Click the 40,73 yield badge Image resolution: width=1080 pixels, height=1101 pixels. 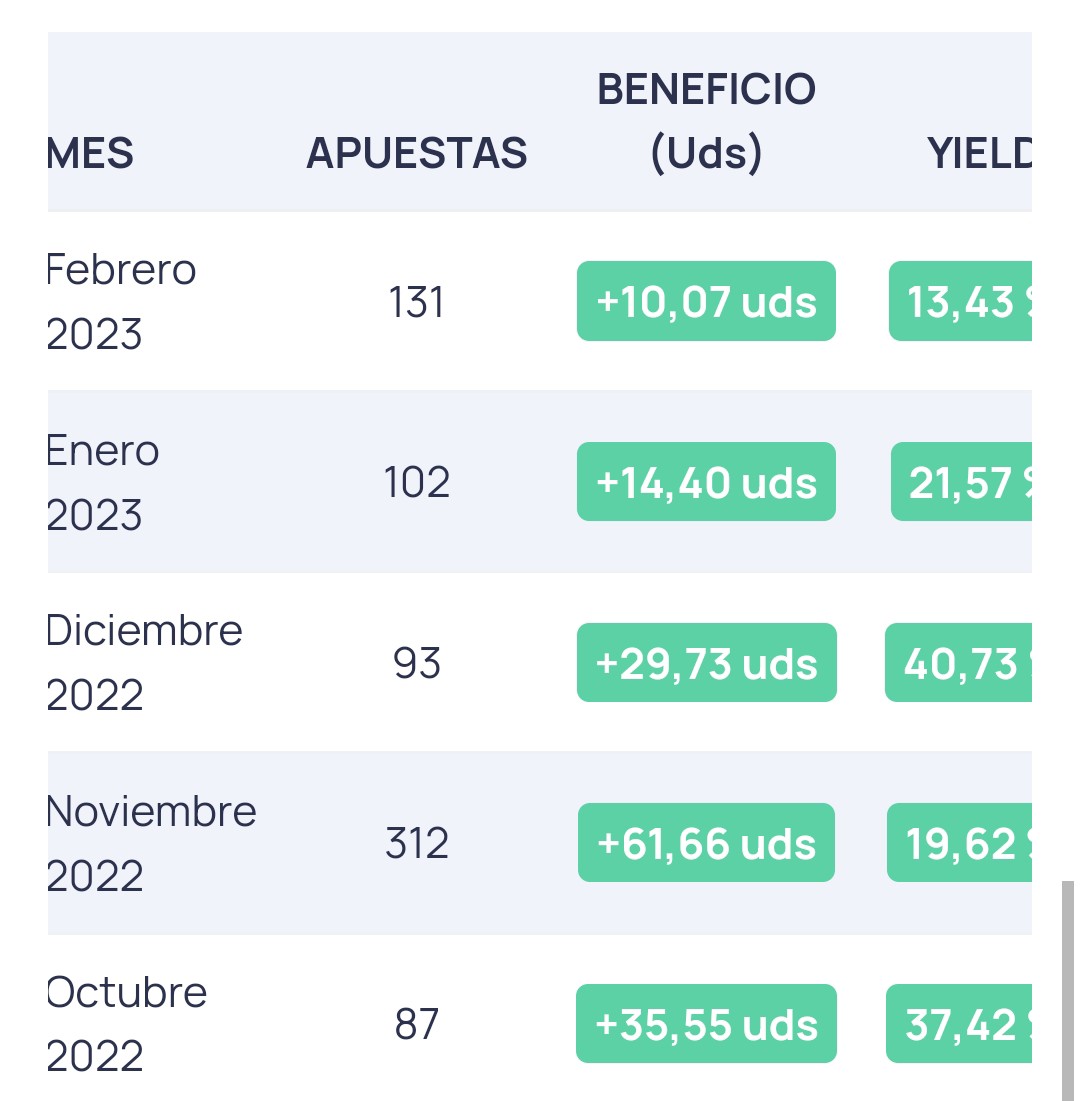pyautogui.click(x=959, y=662)
